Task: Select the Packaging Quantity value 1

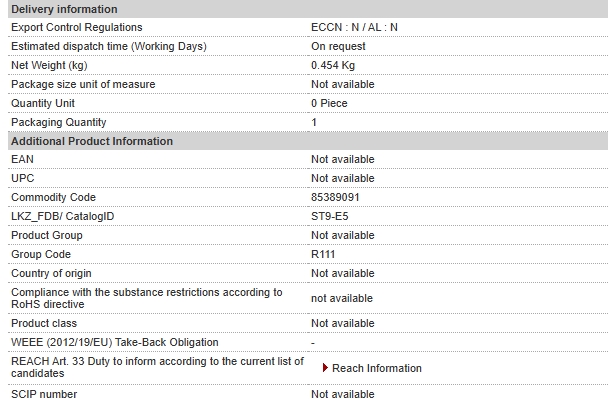Action: [x=314, y=122]
